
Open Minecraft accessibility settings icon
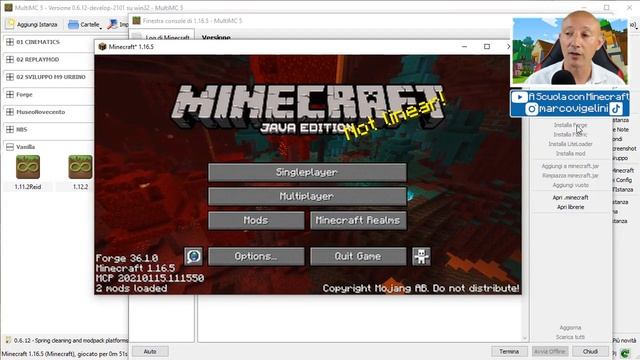421,257
